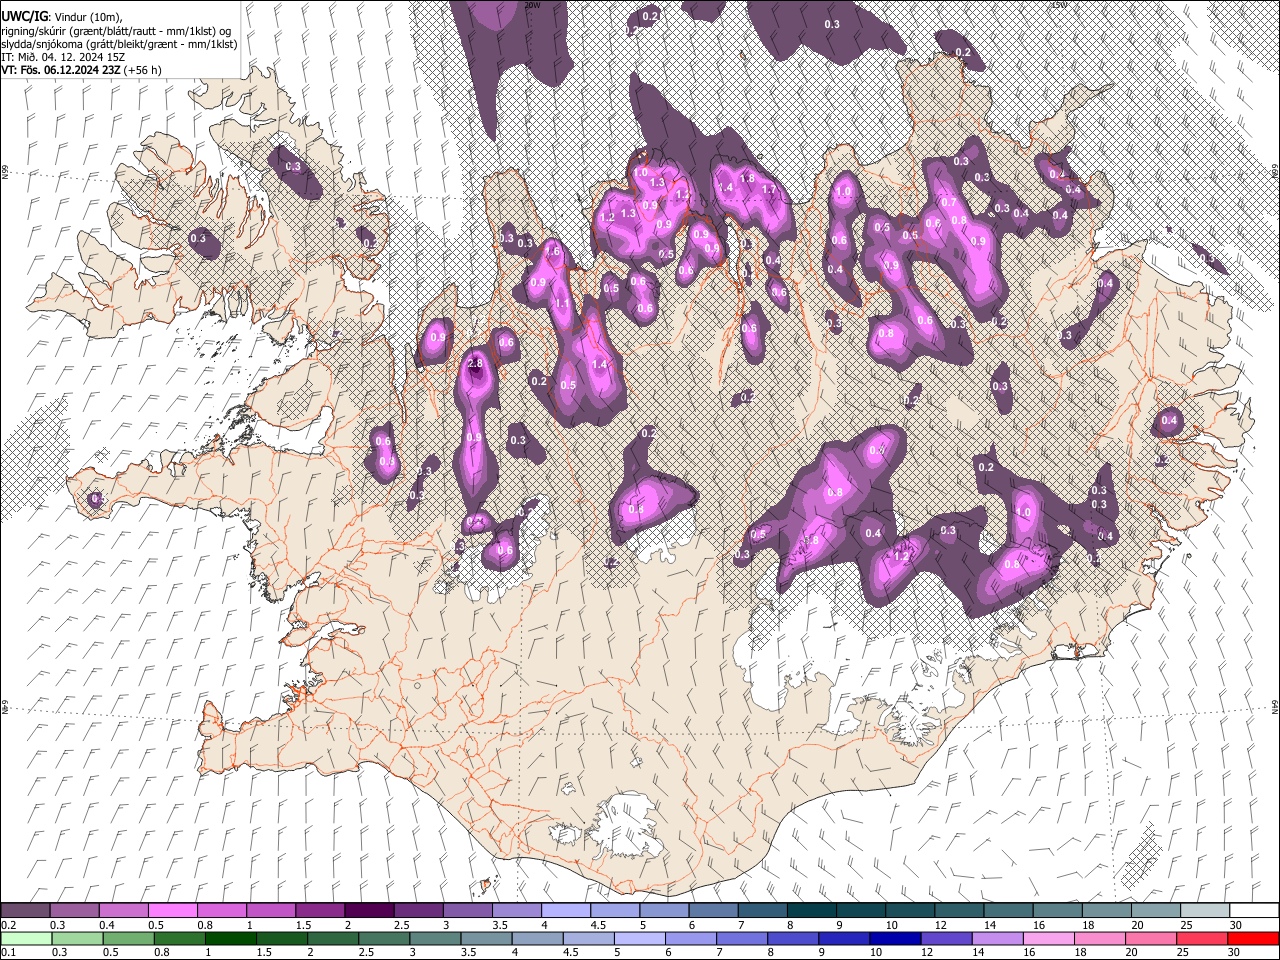The width and height of the screenshot is (1280, 960).
Task: Choose the navy blue swatch between 10 and 12
Action: (x=893, y=938)
